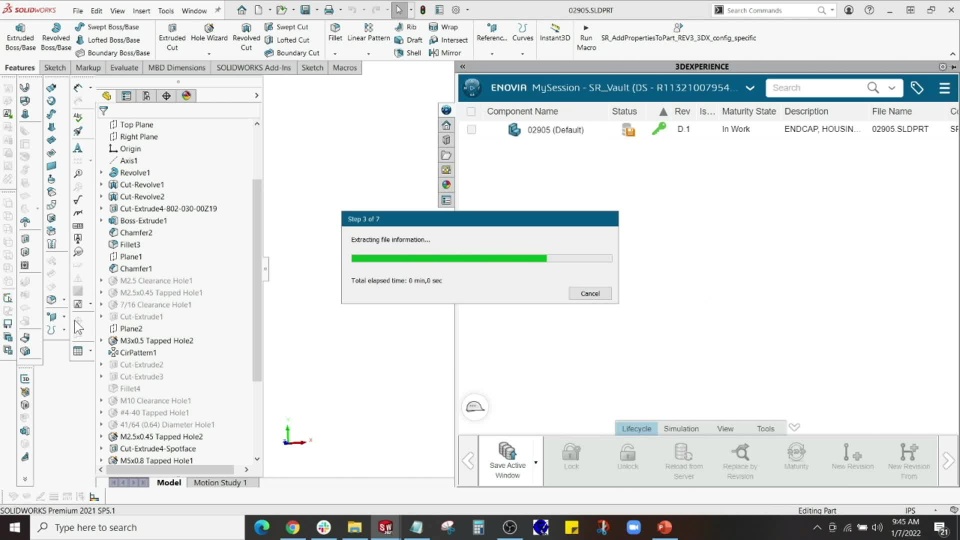
Task: Cancel the file extraction dialog
Action: (x=590, y=293)
